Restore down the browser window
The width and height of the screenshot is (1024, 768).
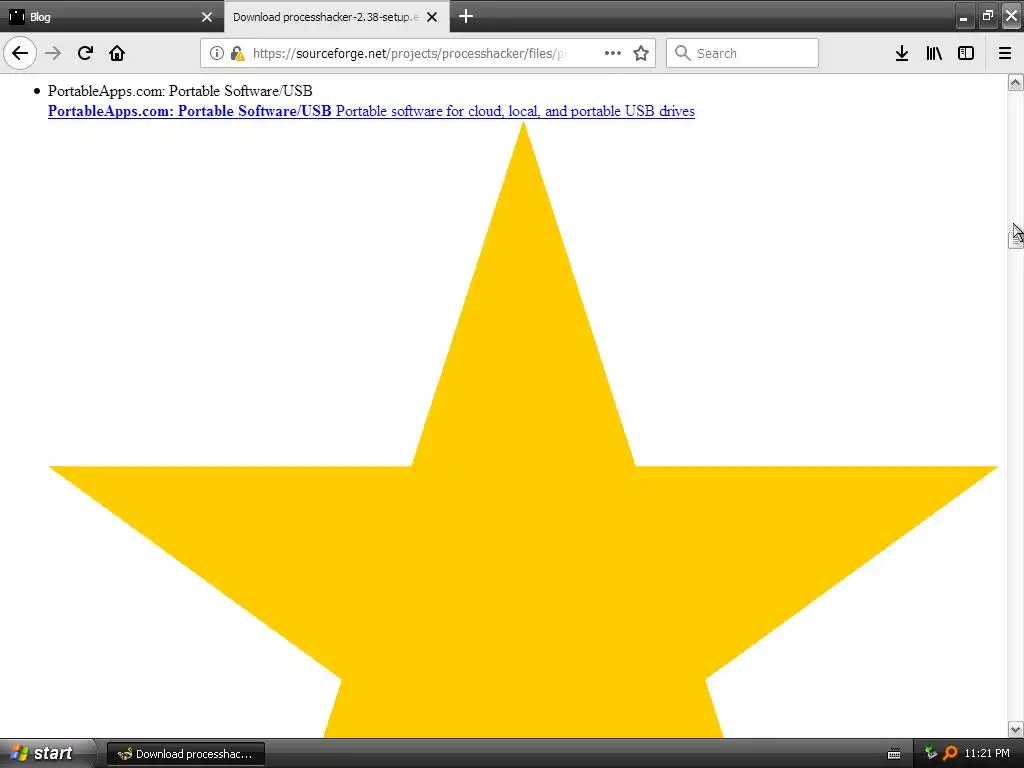coord(987,16)
